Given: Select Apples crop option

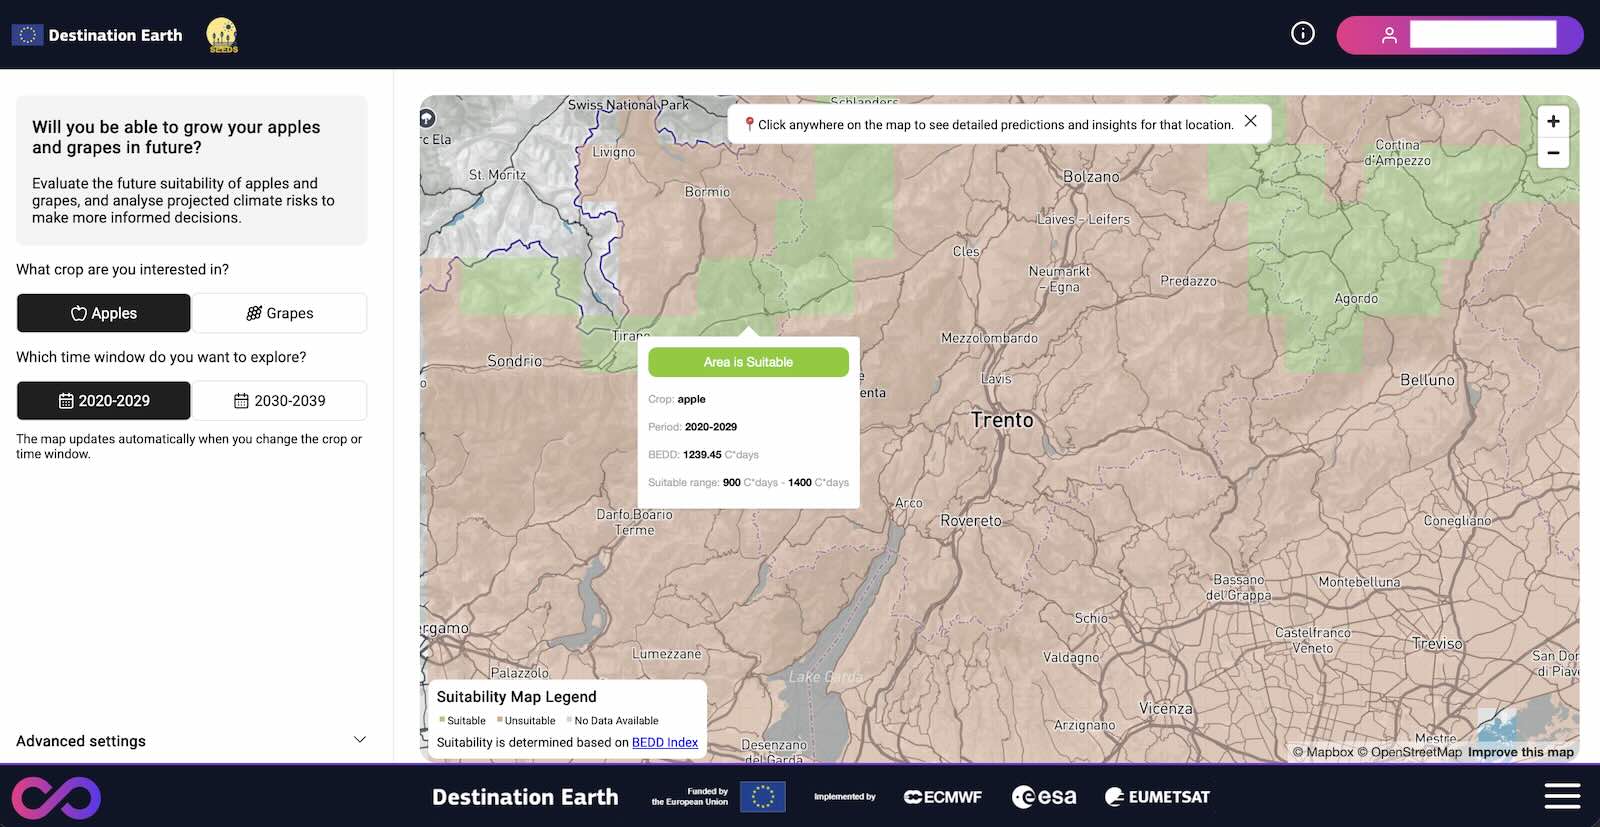Looking at the screenshot, I should pyautogui.click(x=104, y=313).
